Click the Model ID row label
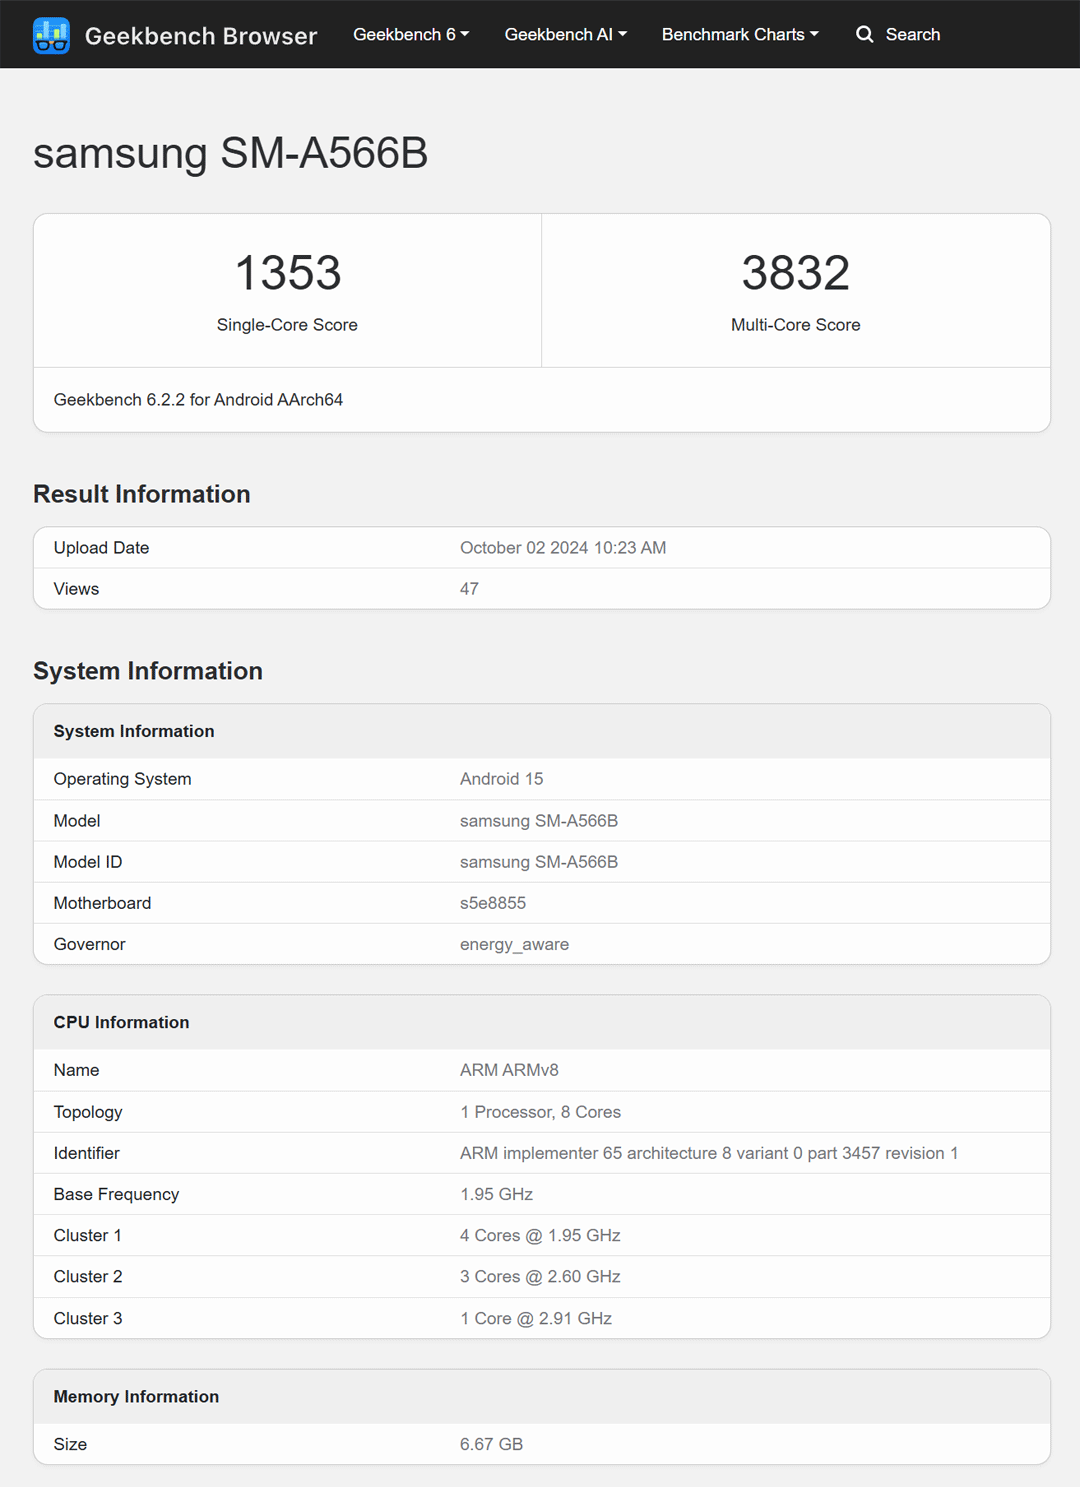 (88, 862)
